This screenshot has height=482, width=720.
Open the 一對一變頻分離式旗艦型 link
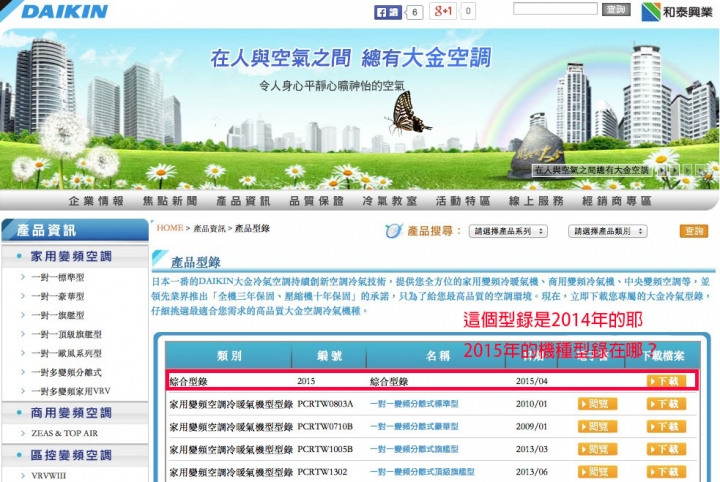414,449
